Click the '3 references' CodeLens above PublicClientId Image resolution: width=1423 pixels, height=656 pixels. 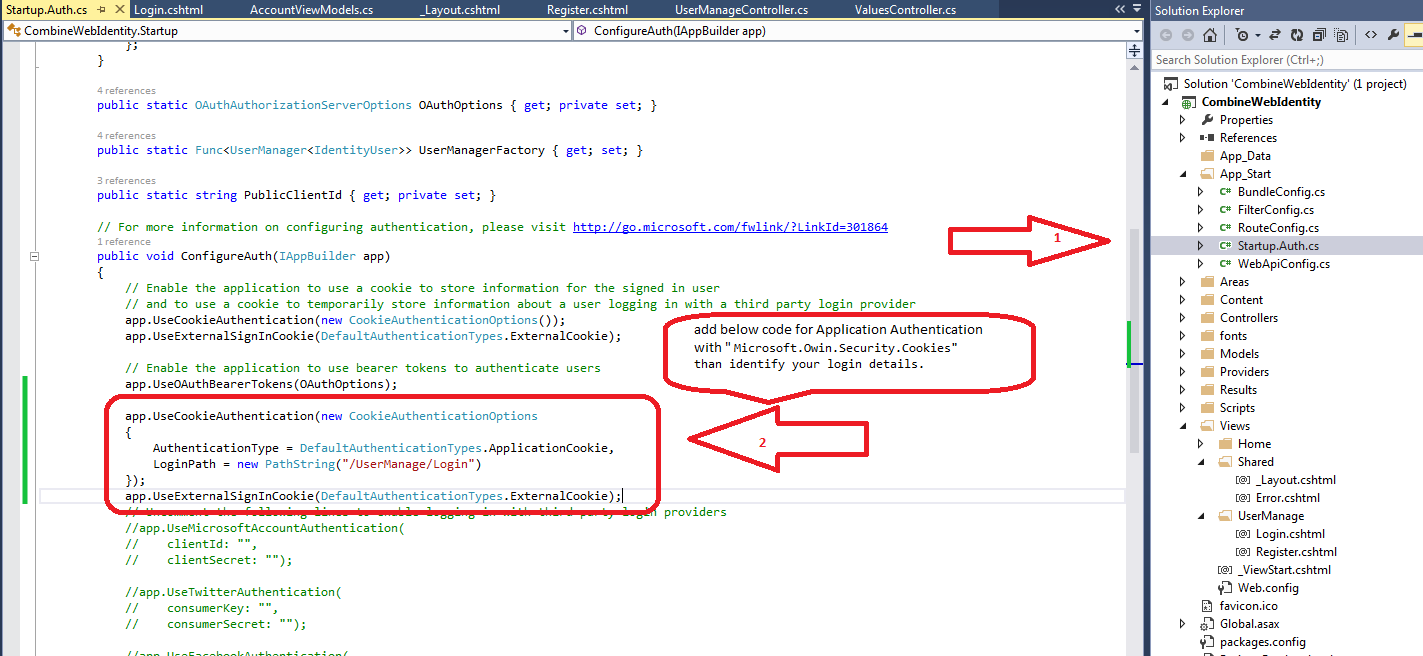[126, 181]
